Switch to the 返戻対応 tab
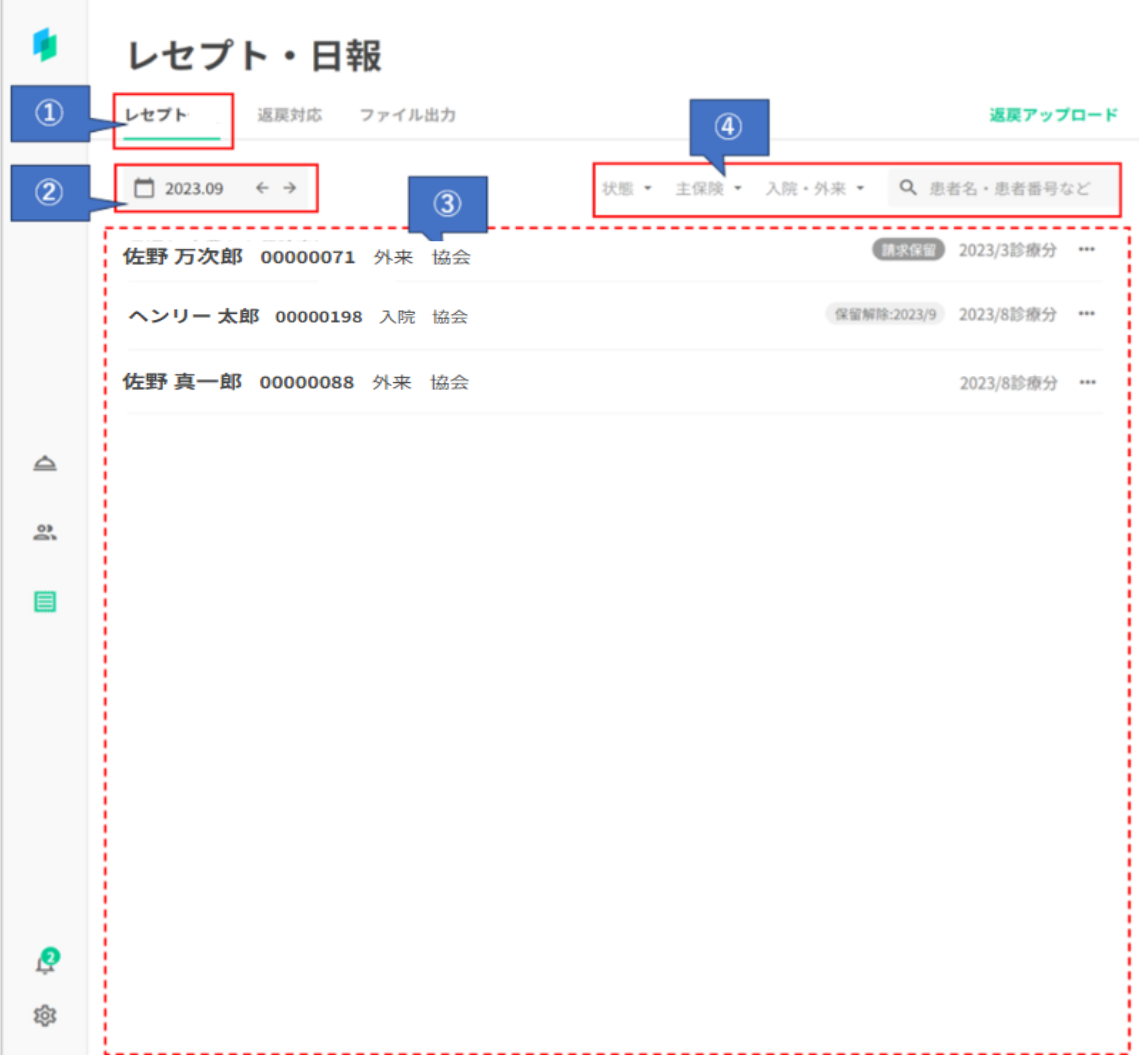Screen dimensions: 1139x1055 tap(289, 115)
